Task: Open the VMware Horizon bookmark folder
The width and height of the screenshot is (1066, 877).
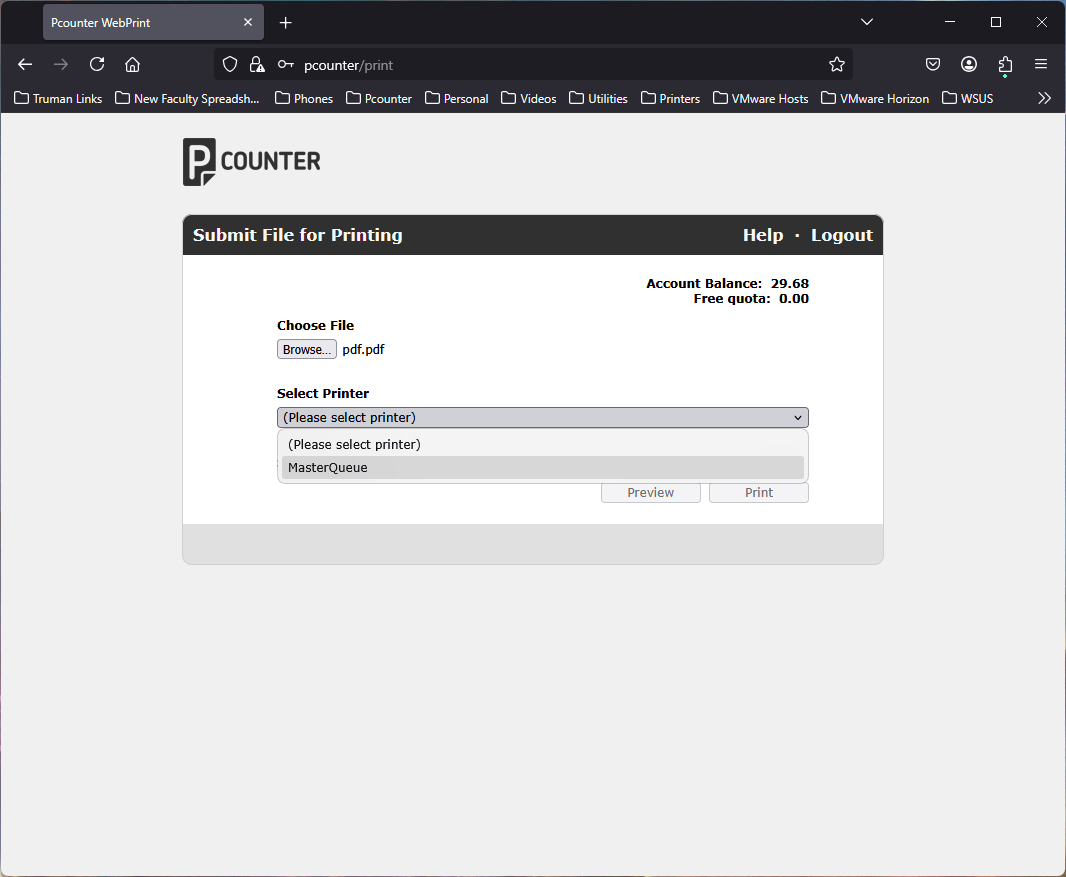Action: (874, 99)
